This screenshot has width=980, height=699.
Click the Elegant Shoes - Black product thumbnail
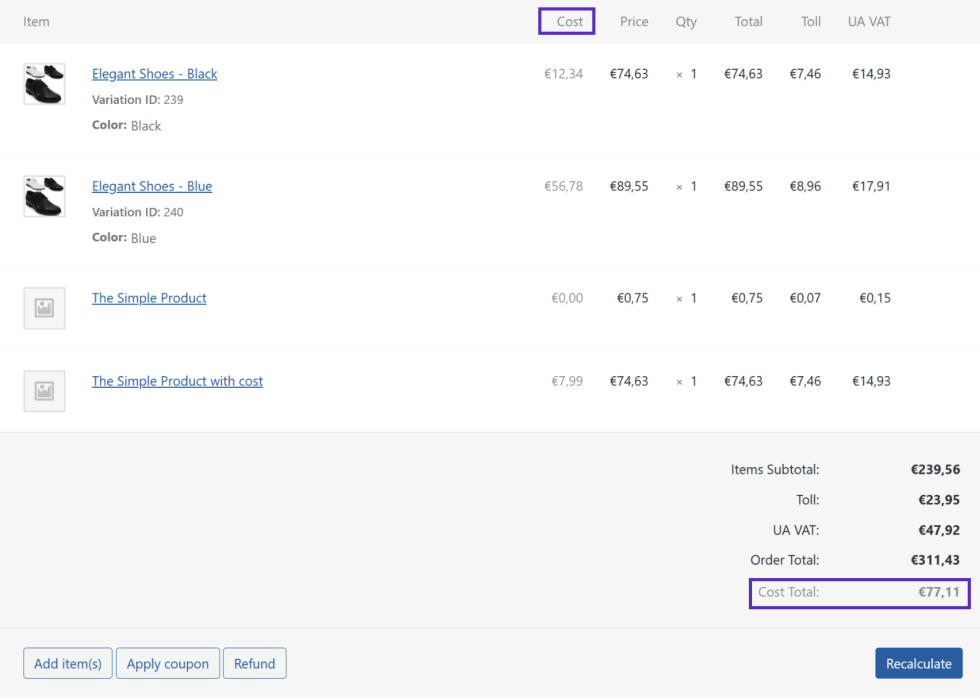tap(44, 84)
